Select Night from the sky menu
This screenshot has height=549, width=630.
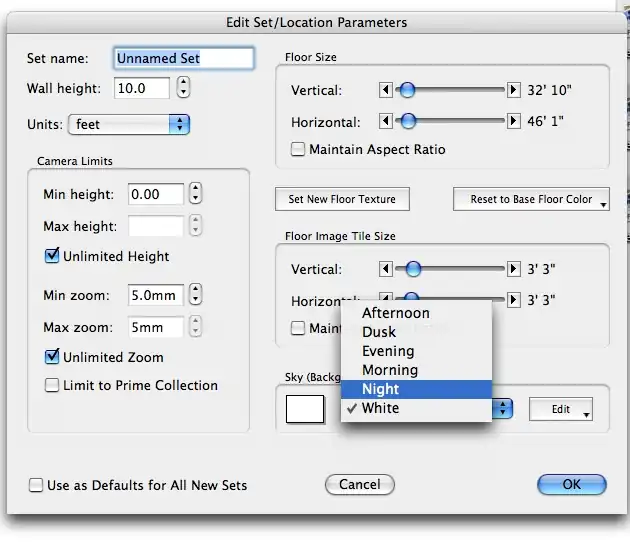tap(380, 389)
